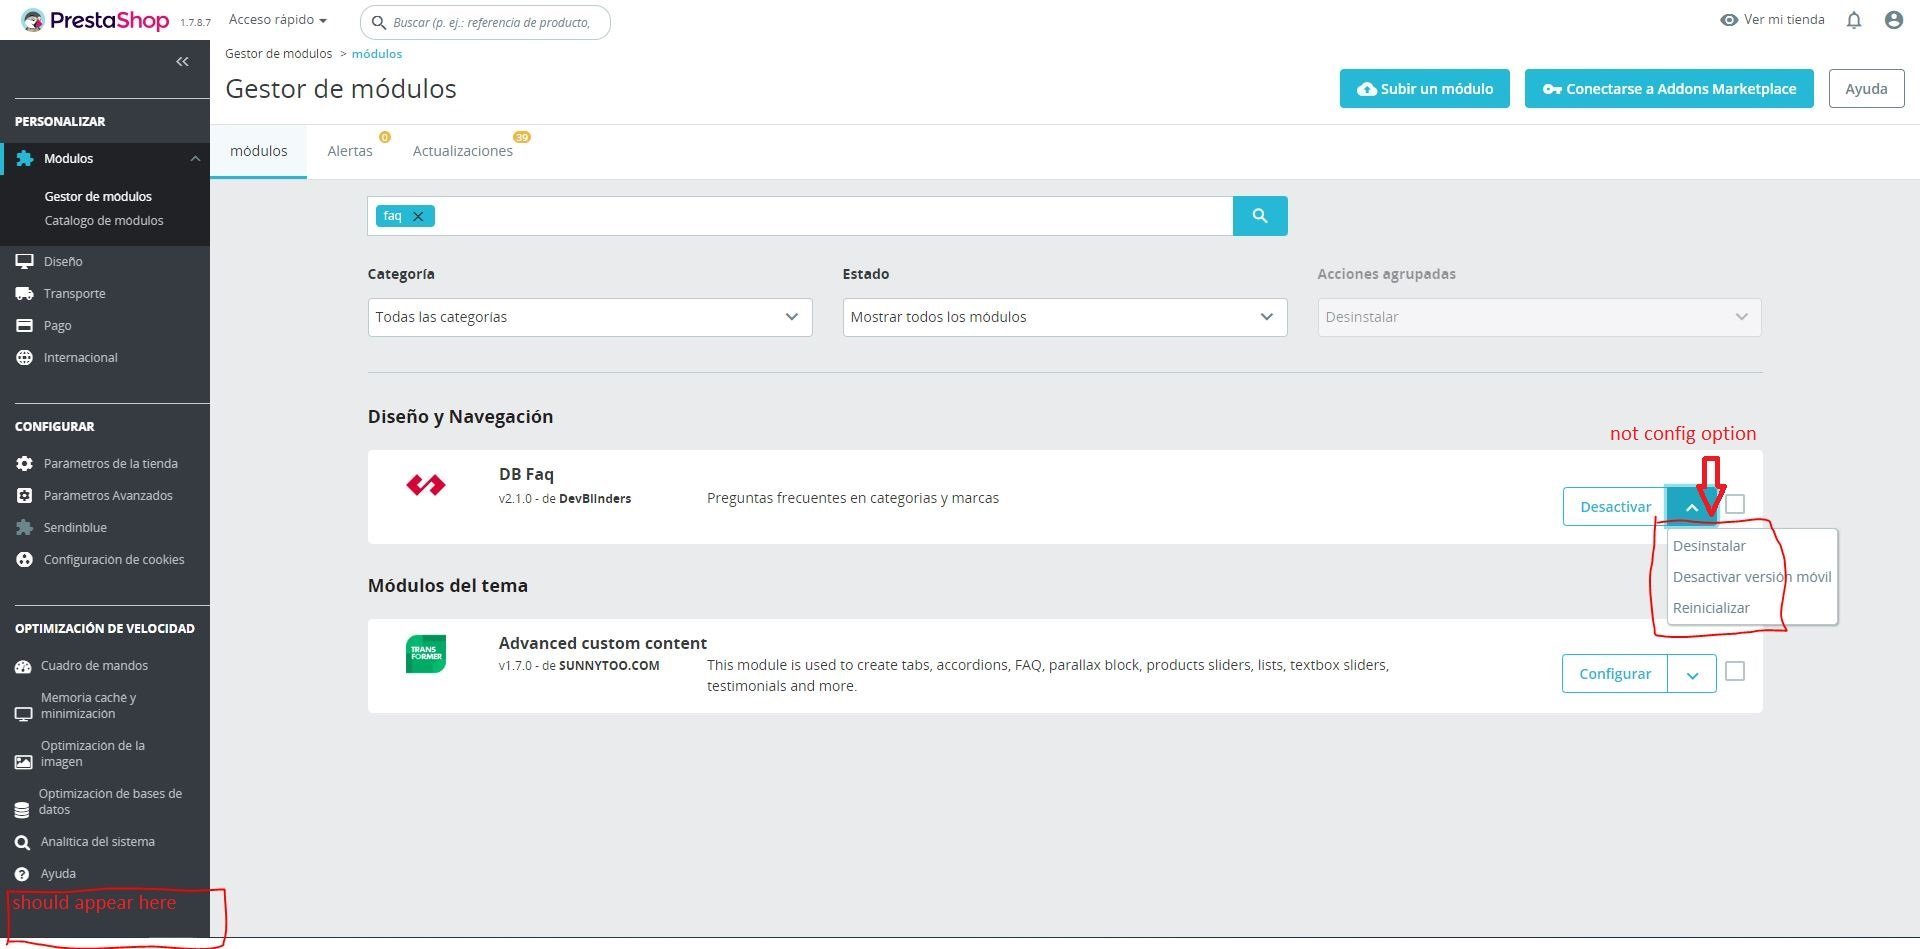
Task: Click Conectarse a Addons Marketplace button
Action: (x=1669, y=89)
